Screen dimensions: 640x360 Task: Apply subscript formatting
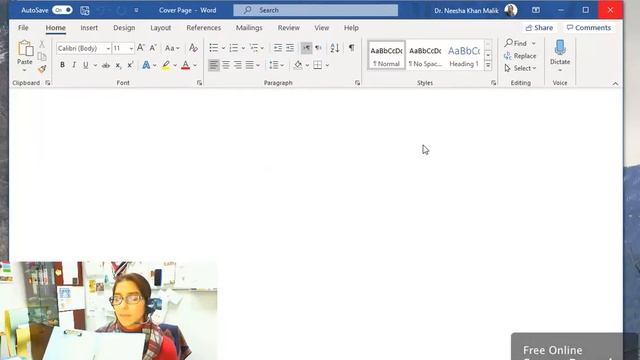point(118,65)
